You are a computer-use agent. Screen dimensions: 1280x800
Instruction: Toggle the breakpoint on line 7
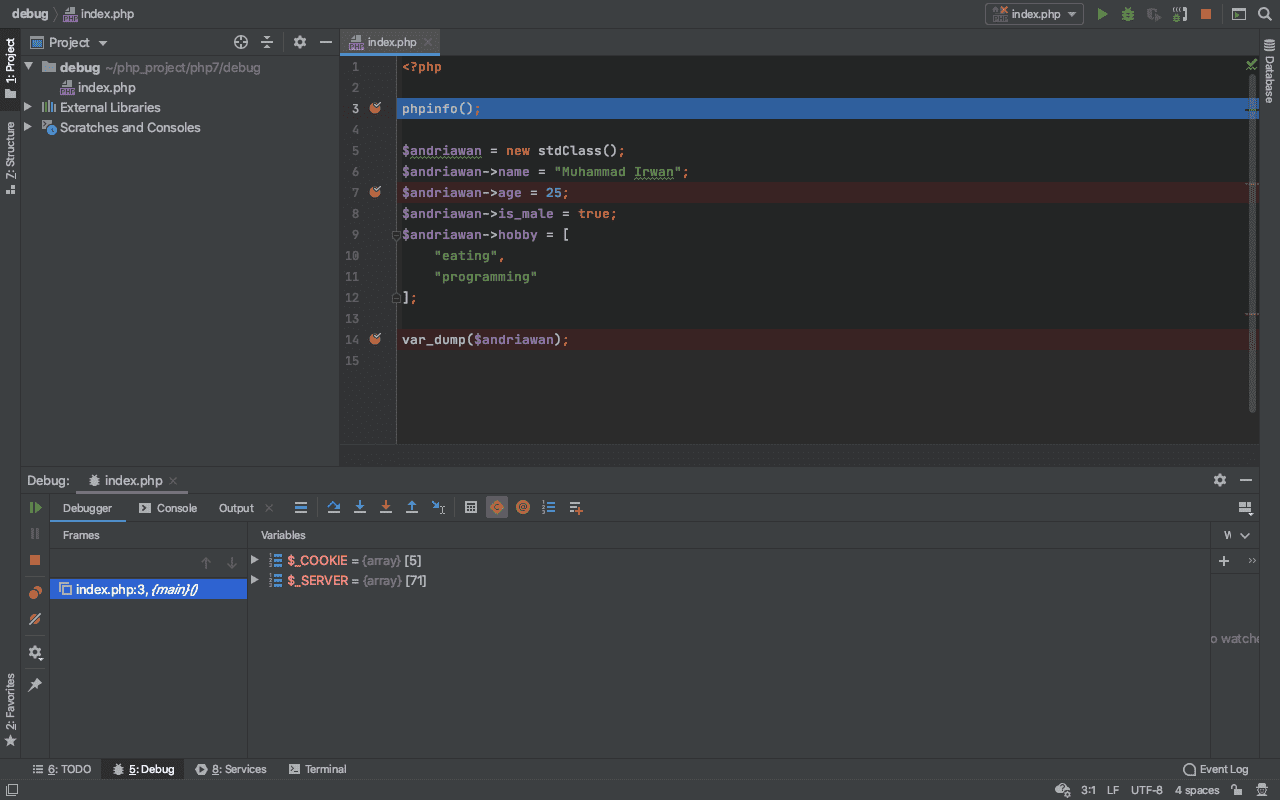coord(375,192)
